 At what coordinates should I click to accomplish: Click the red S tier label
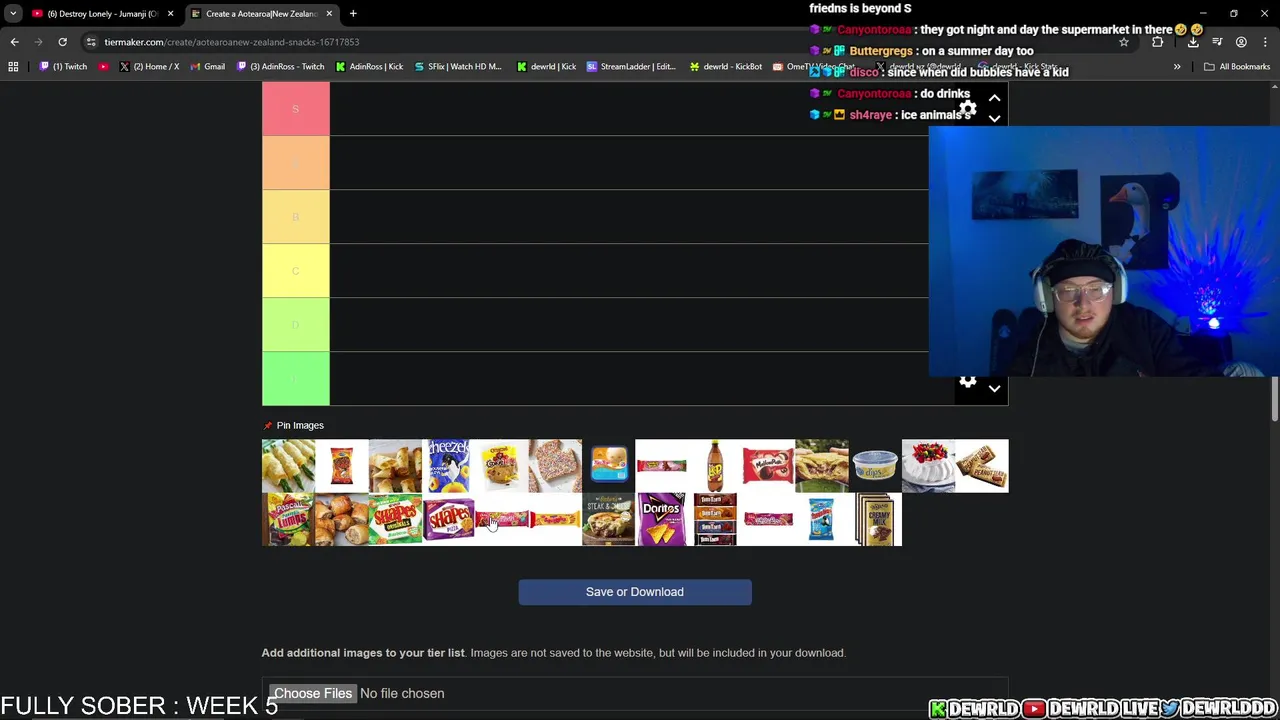tap(295, 109)
